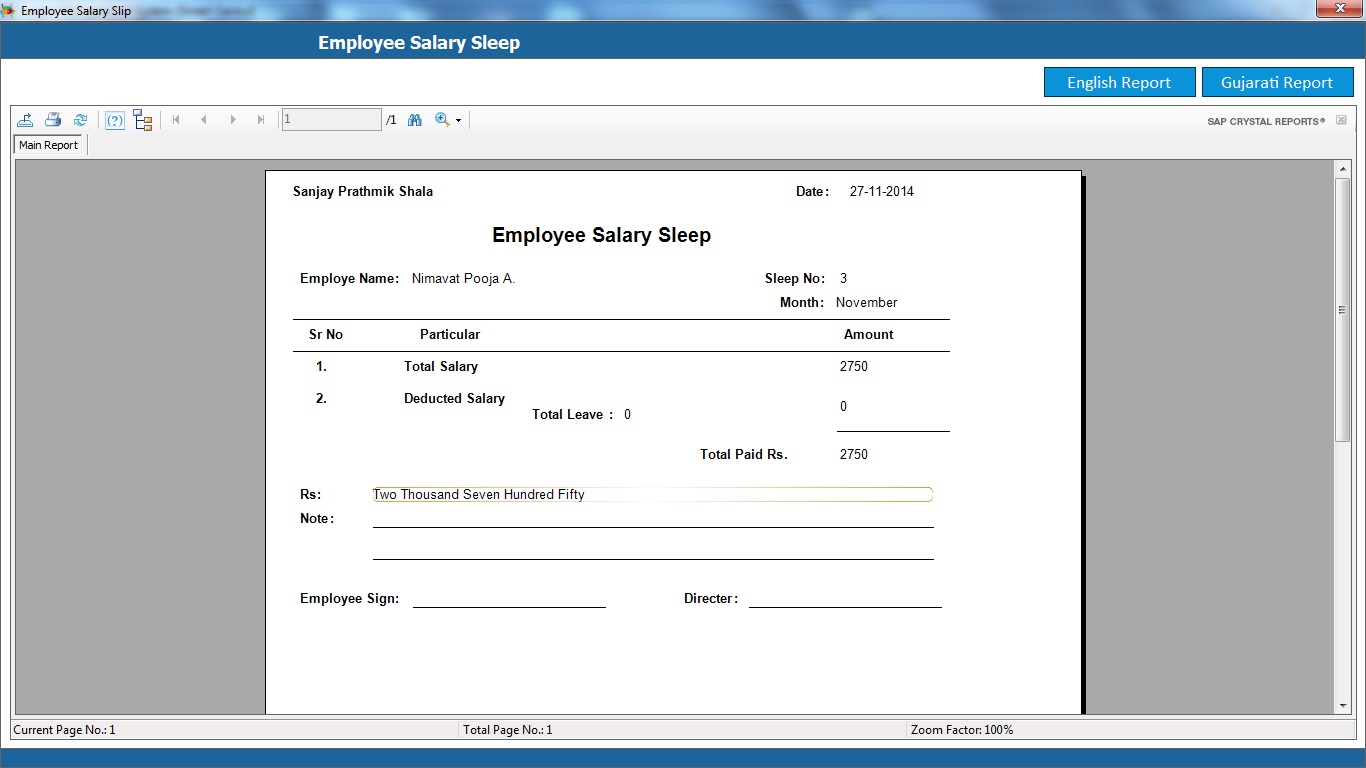Go to the first page
This screenshot has width=1366, height=768.
(x=176, y=120)
